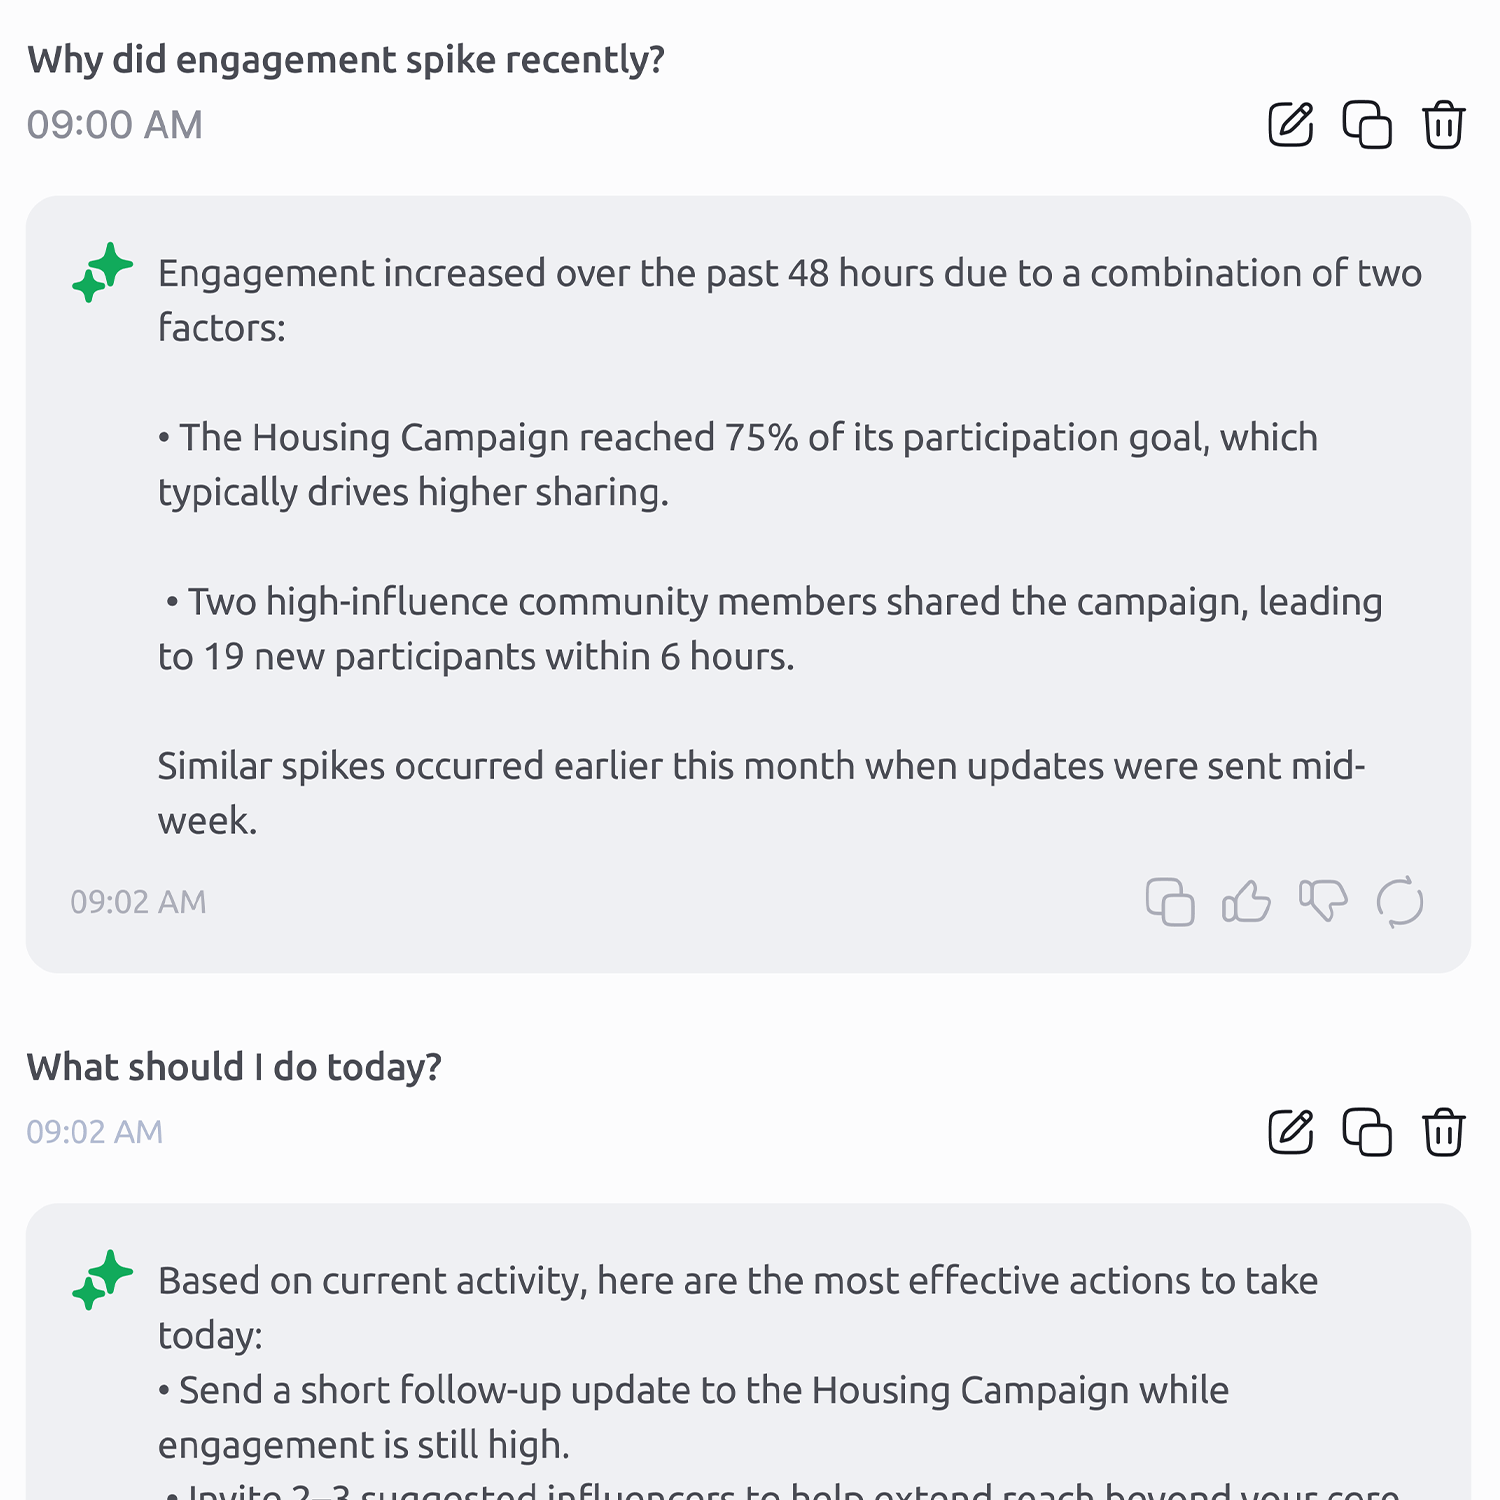Screen dimensions: 1500x1500
Task: Copy the engagement spike AI response
Action: pos(1170,902)
